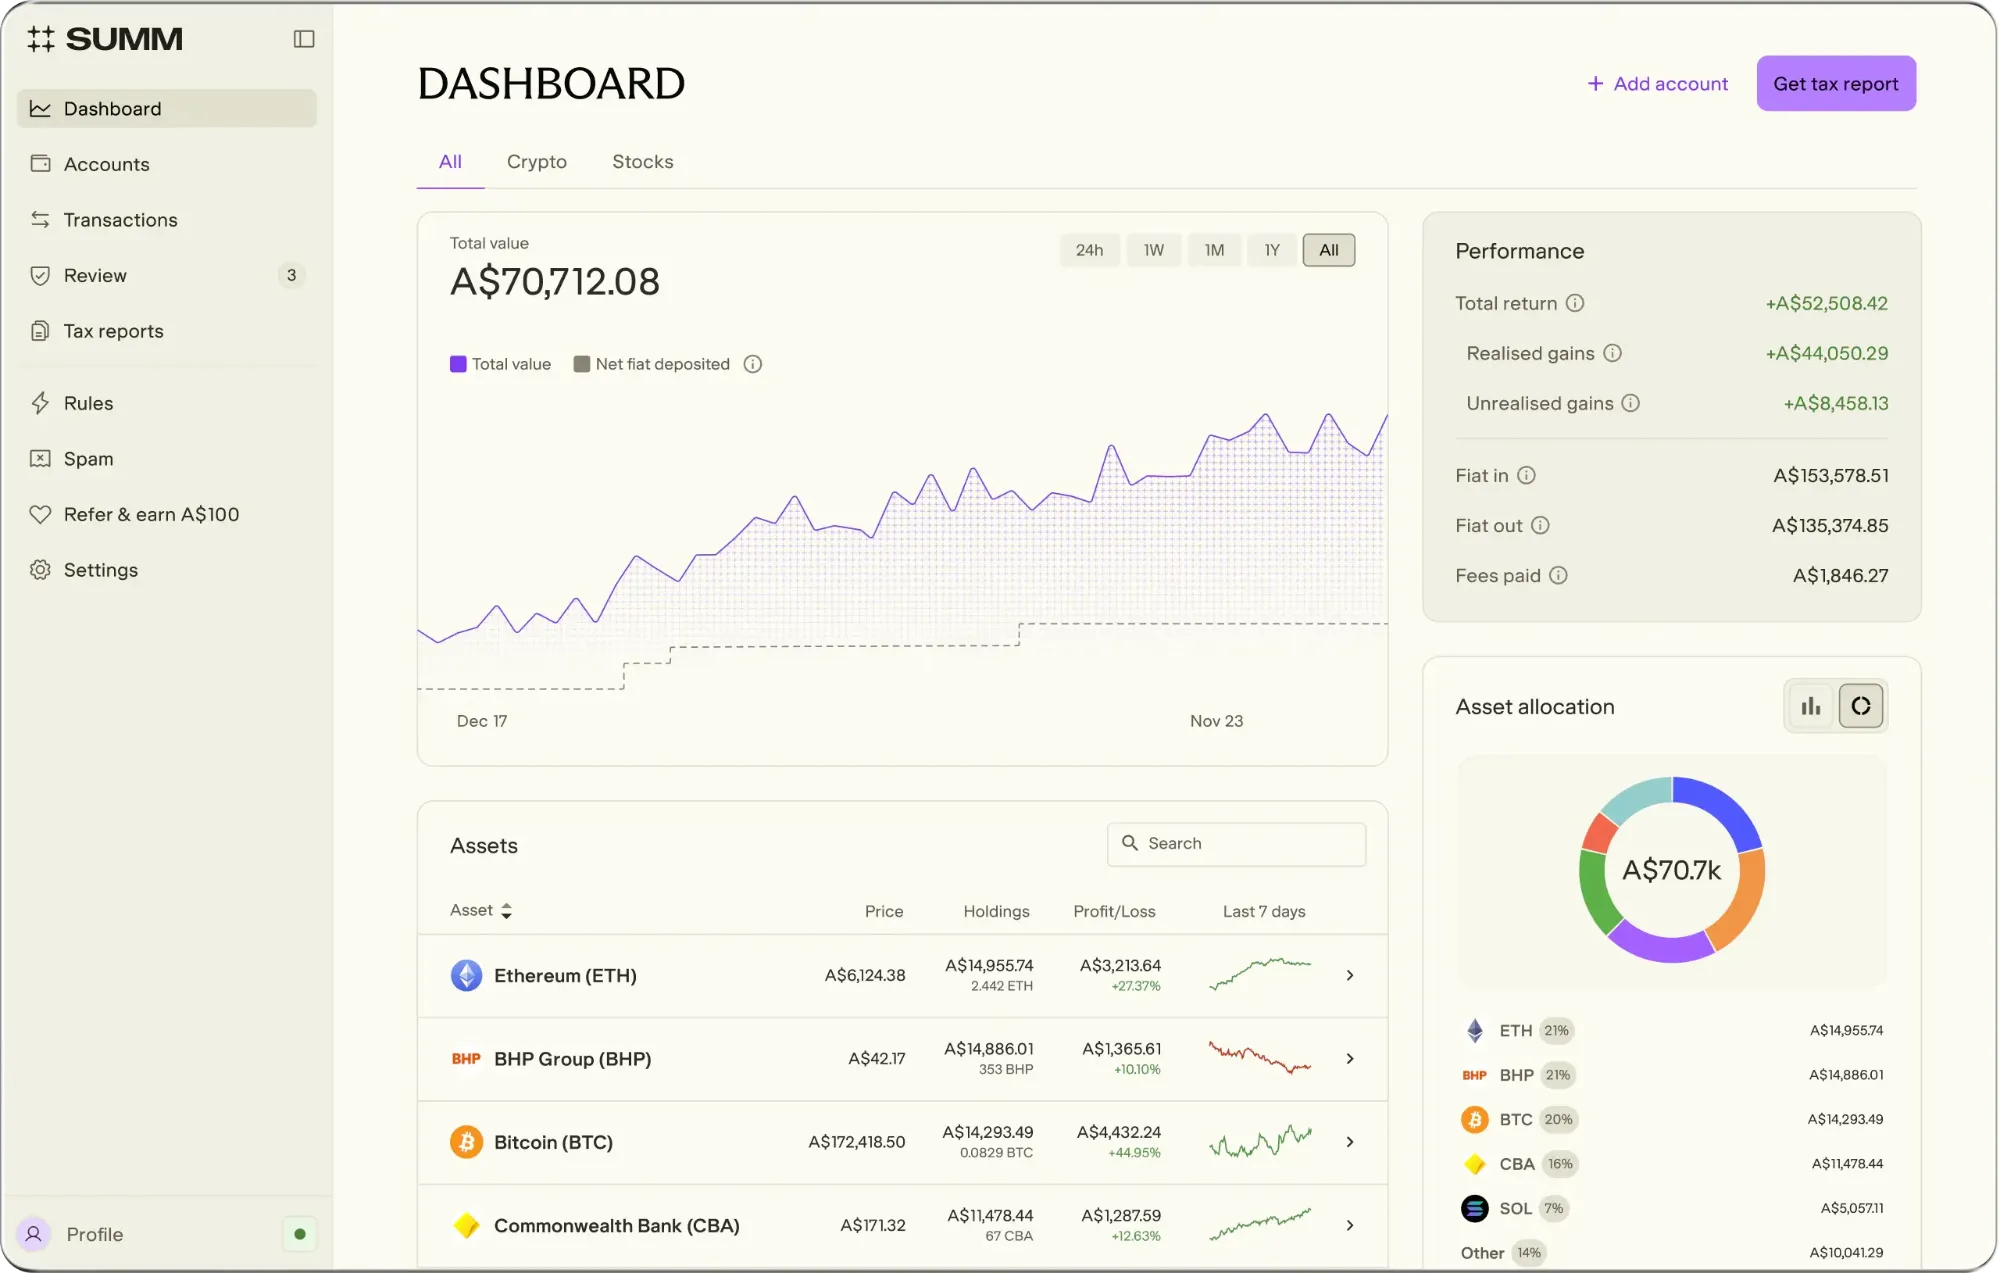Collapse the sidebar with the panel icon
This screenshot has width=2000, height=1273.
304,39
